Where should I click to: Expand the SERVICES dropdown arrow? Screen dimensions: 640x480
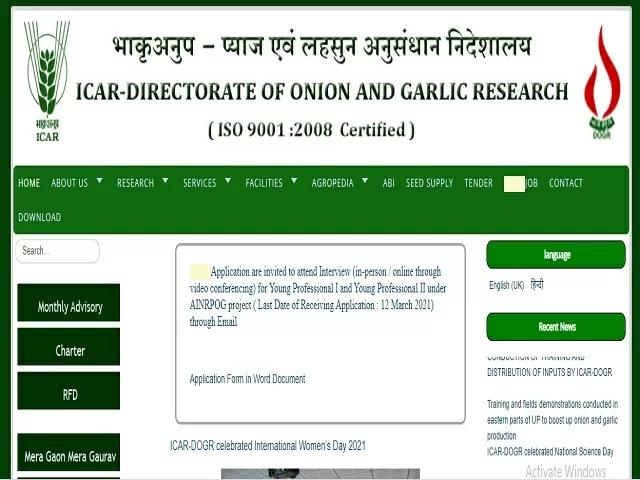click(x=228, y=180)
